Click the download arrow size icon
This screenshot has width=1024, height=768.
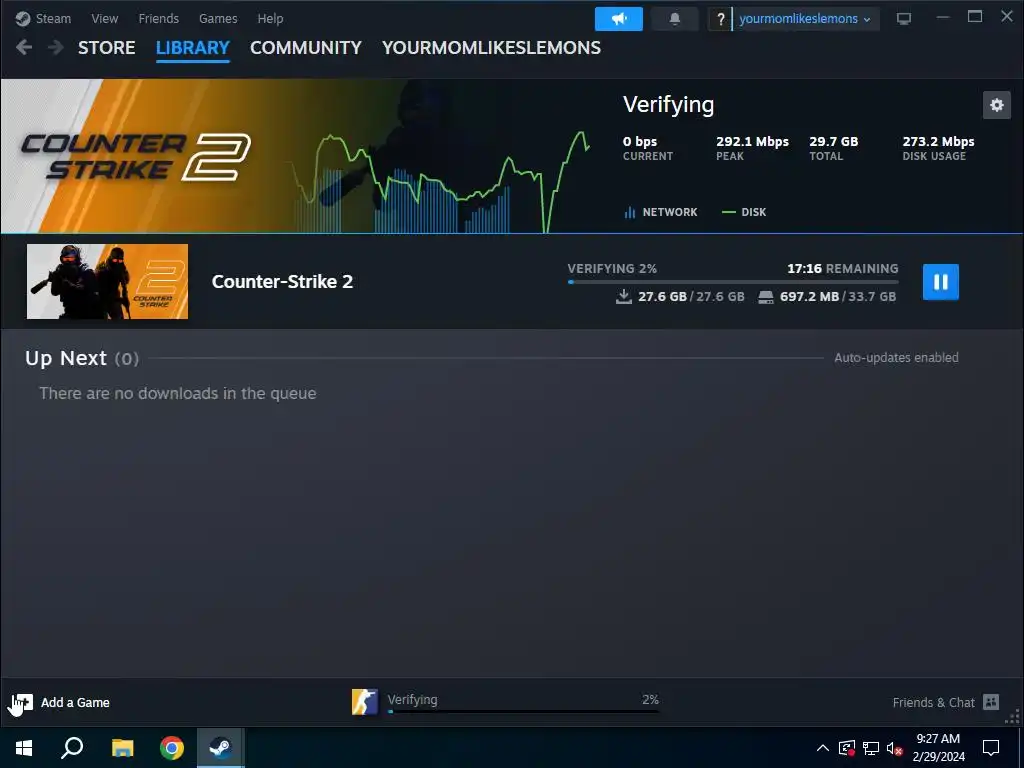pyautogui.click(x=624, y=296)
